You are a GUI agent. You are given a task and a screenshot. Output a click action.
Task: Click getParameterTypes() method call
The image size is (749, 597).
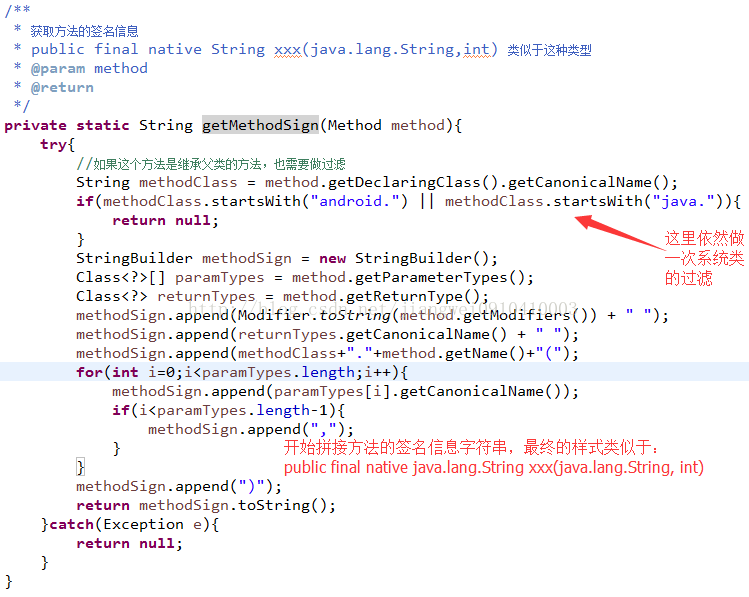(x=439, y=277)
